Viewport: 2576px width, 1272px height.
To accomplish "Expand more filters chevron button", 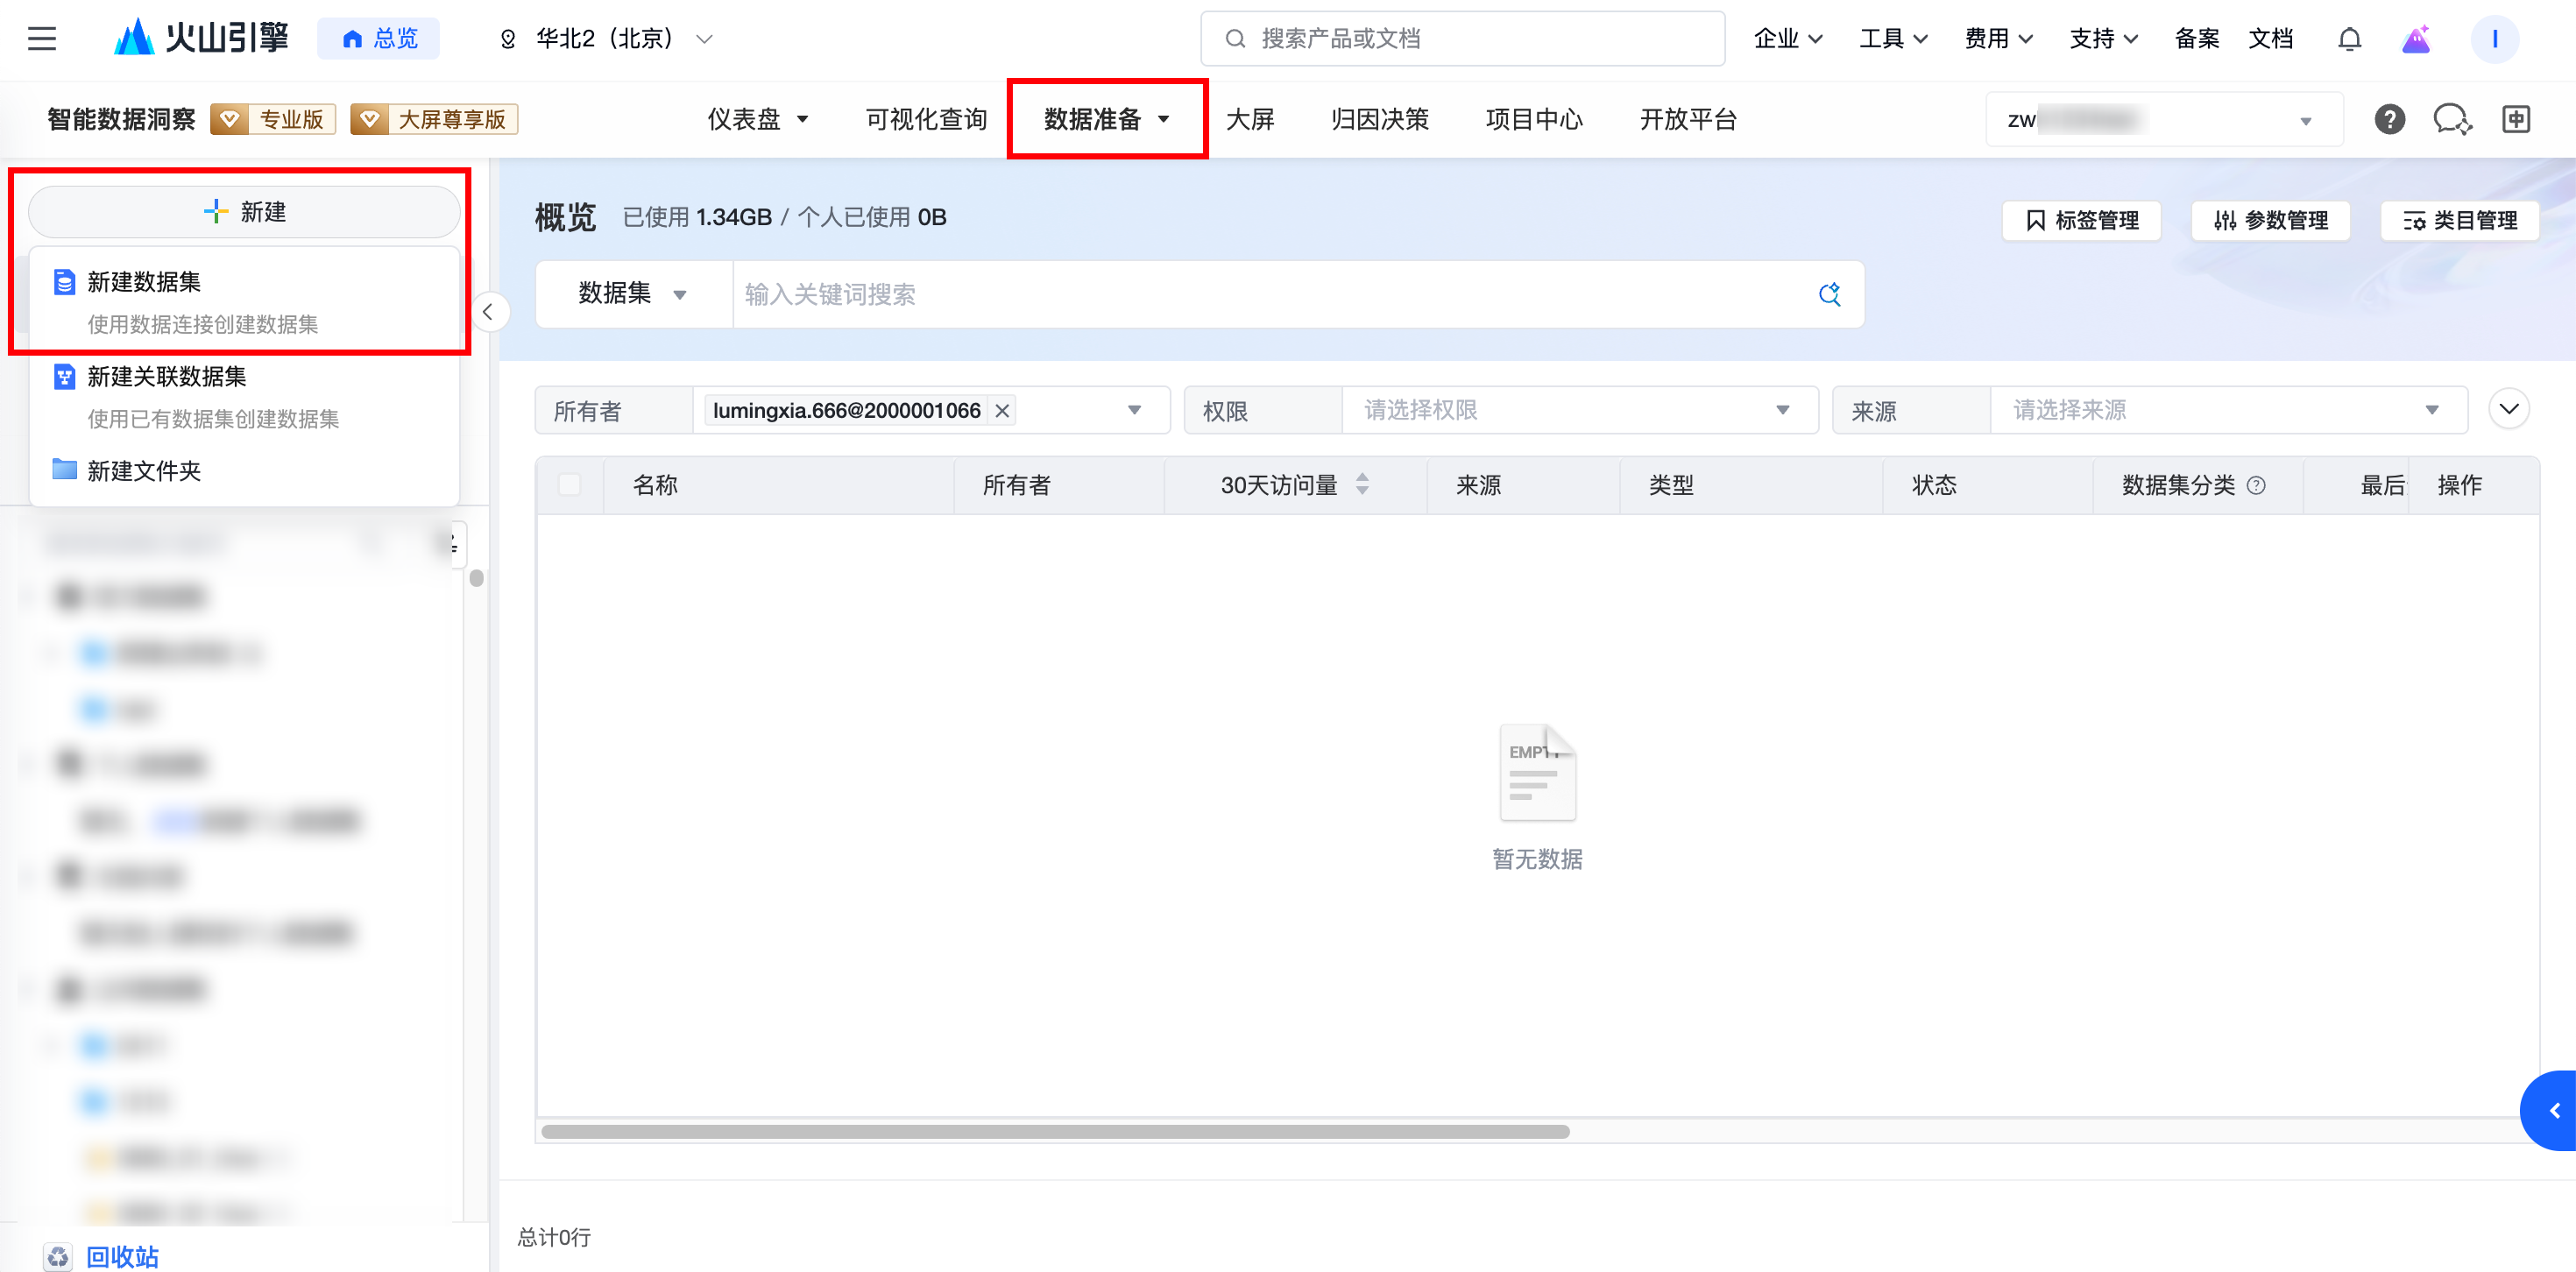I will coord(2508,409).
